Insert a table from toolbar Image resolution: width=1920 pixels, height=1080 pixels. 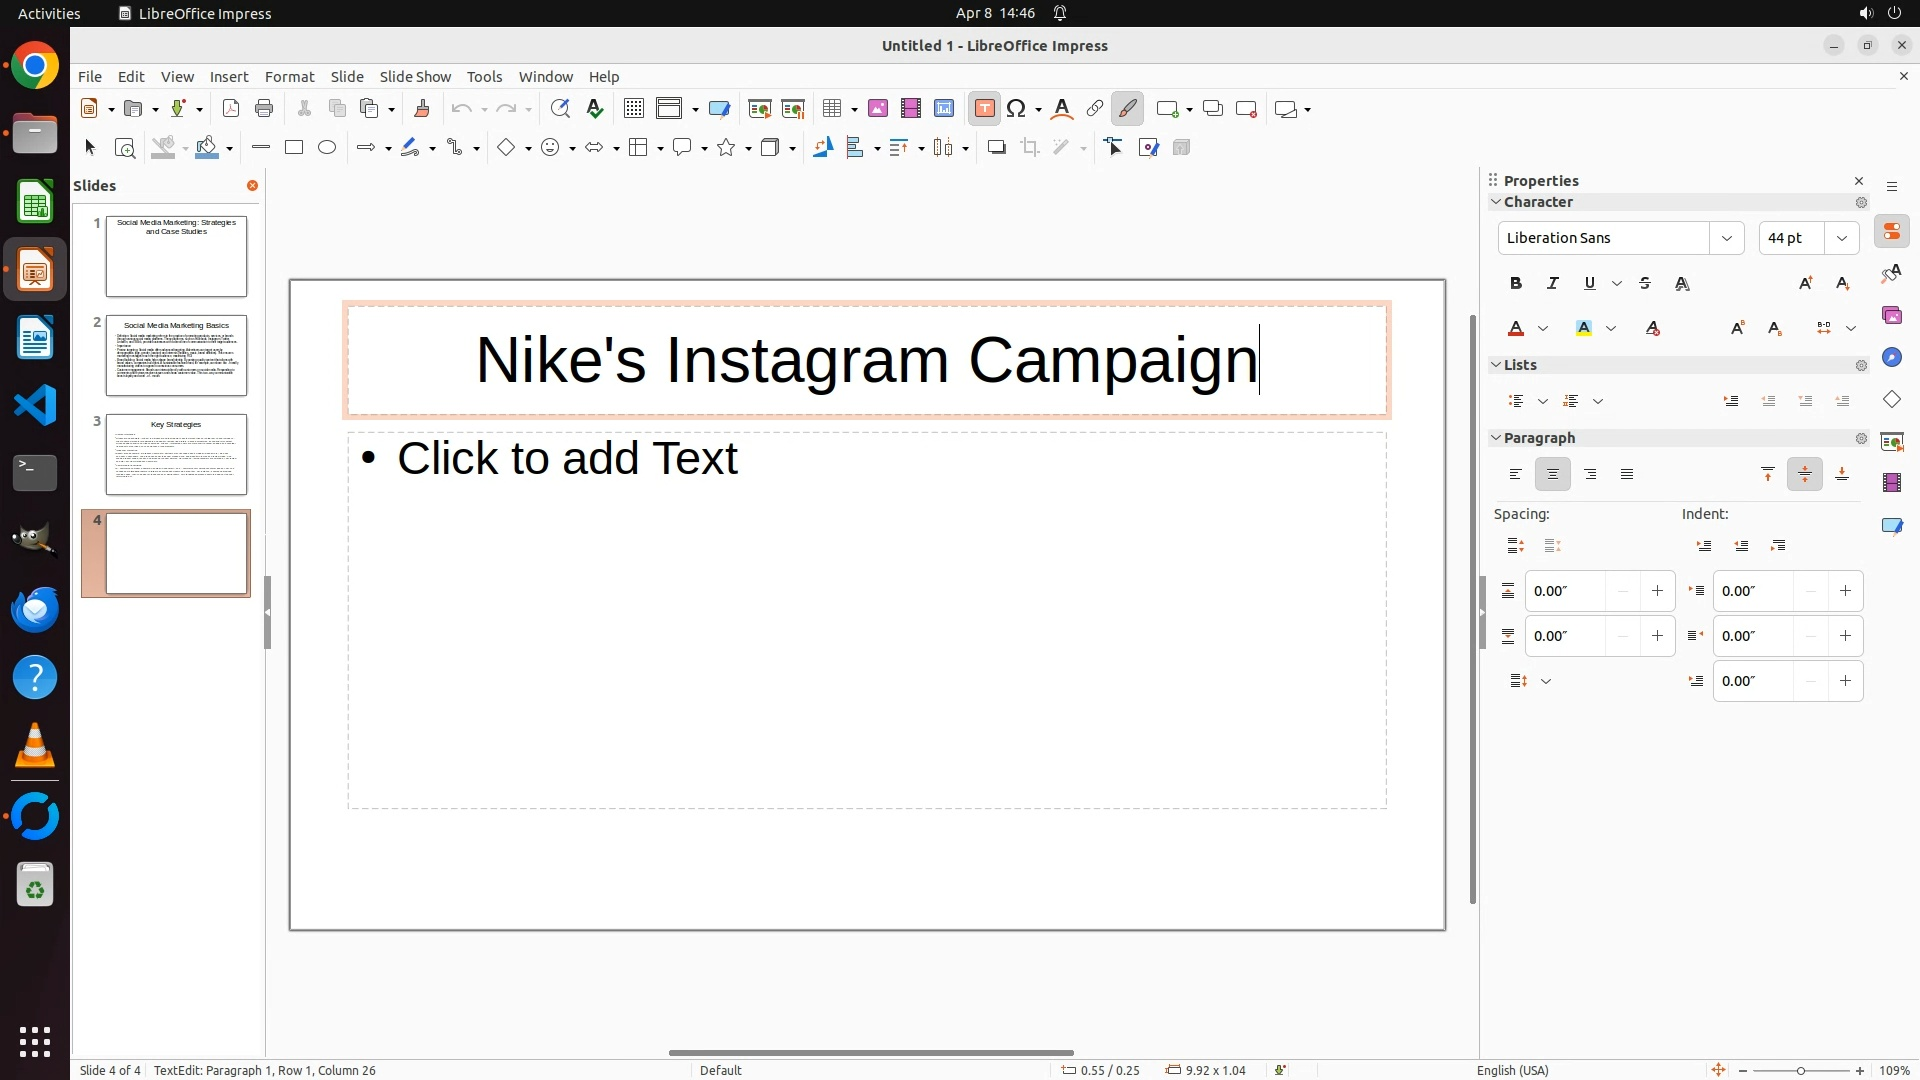click(832, 109)
